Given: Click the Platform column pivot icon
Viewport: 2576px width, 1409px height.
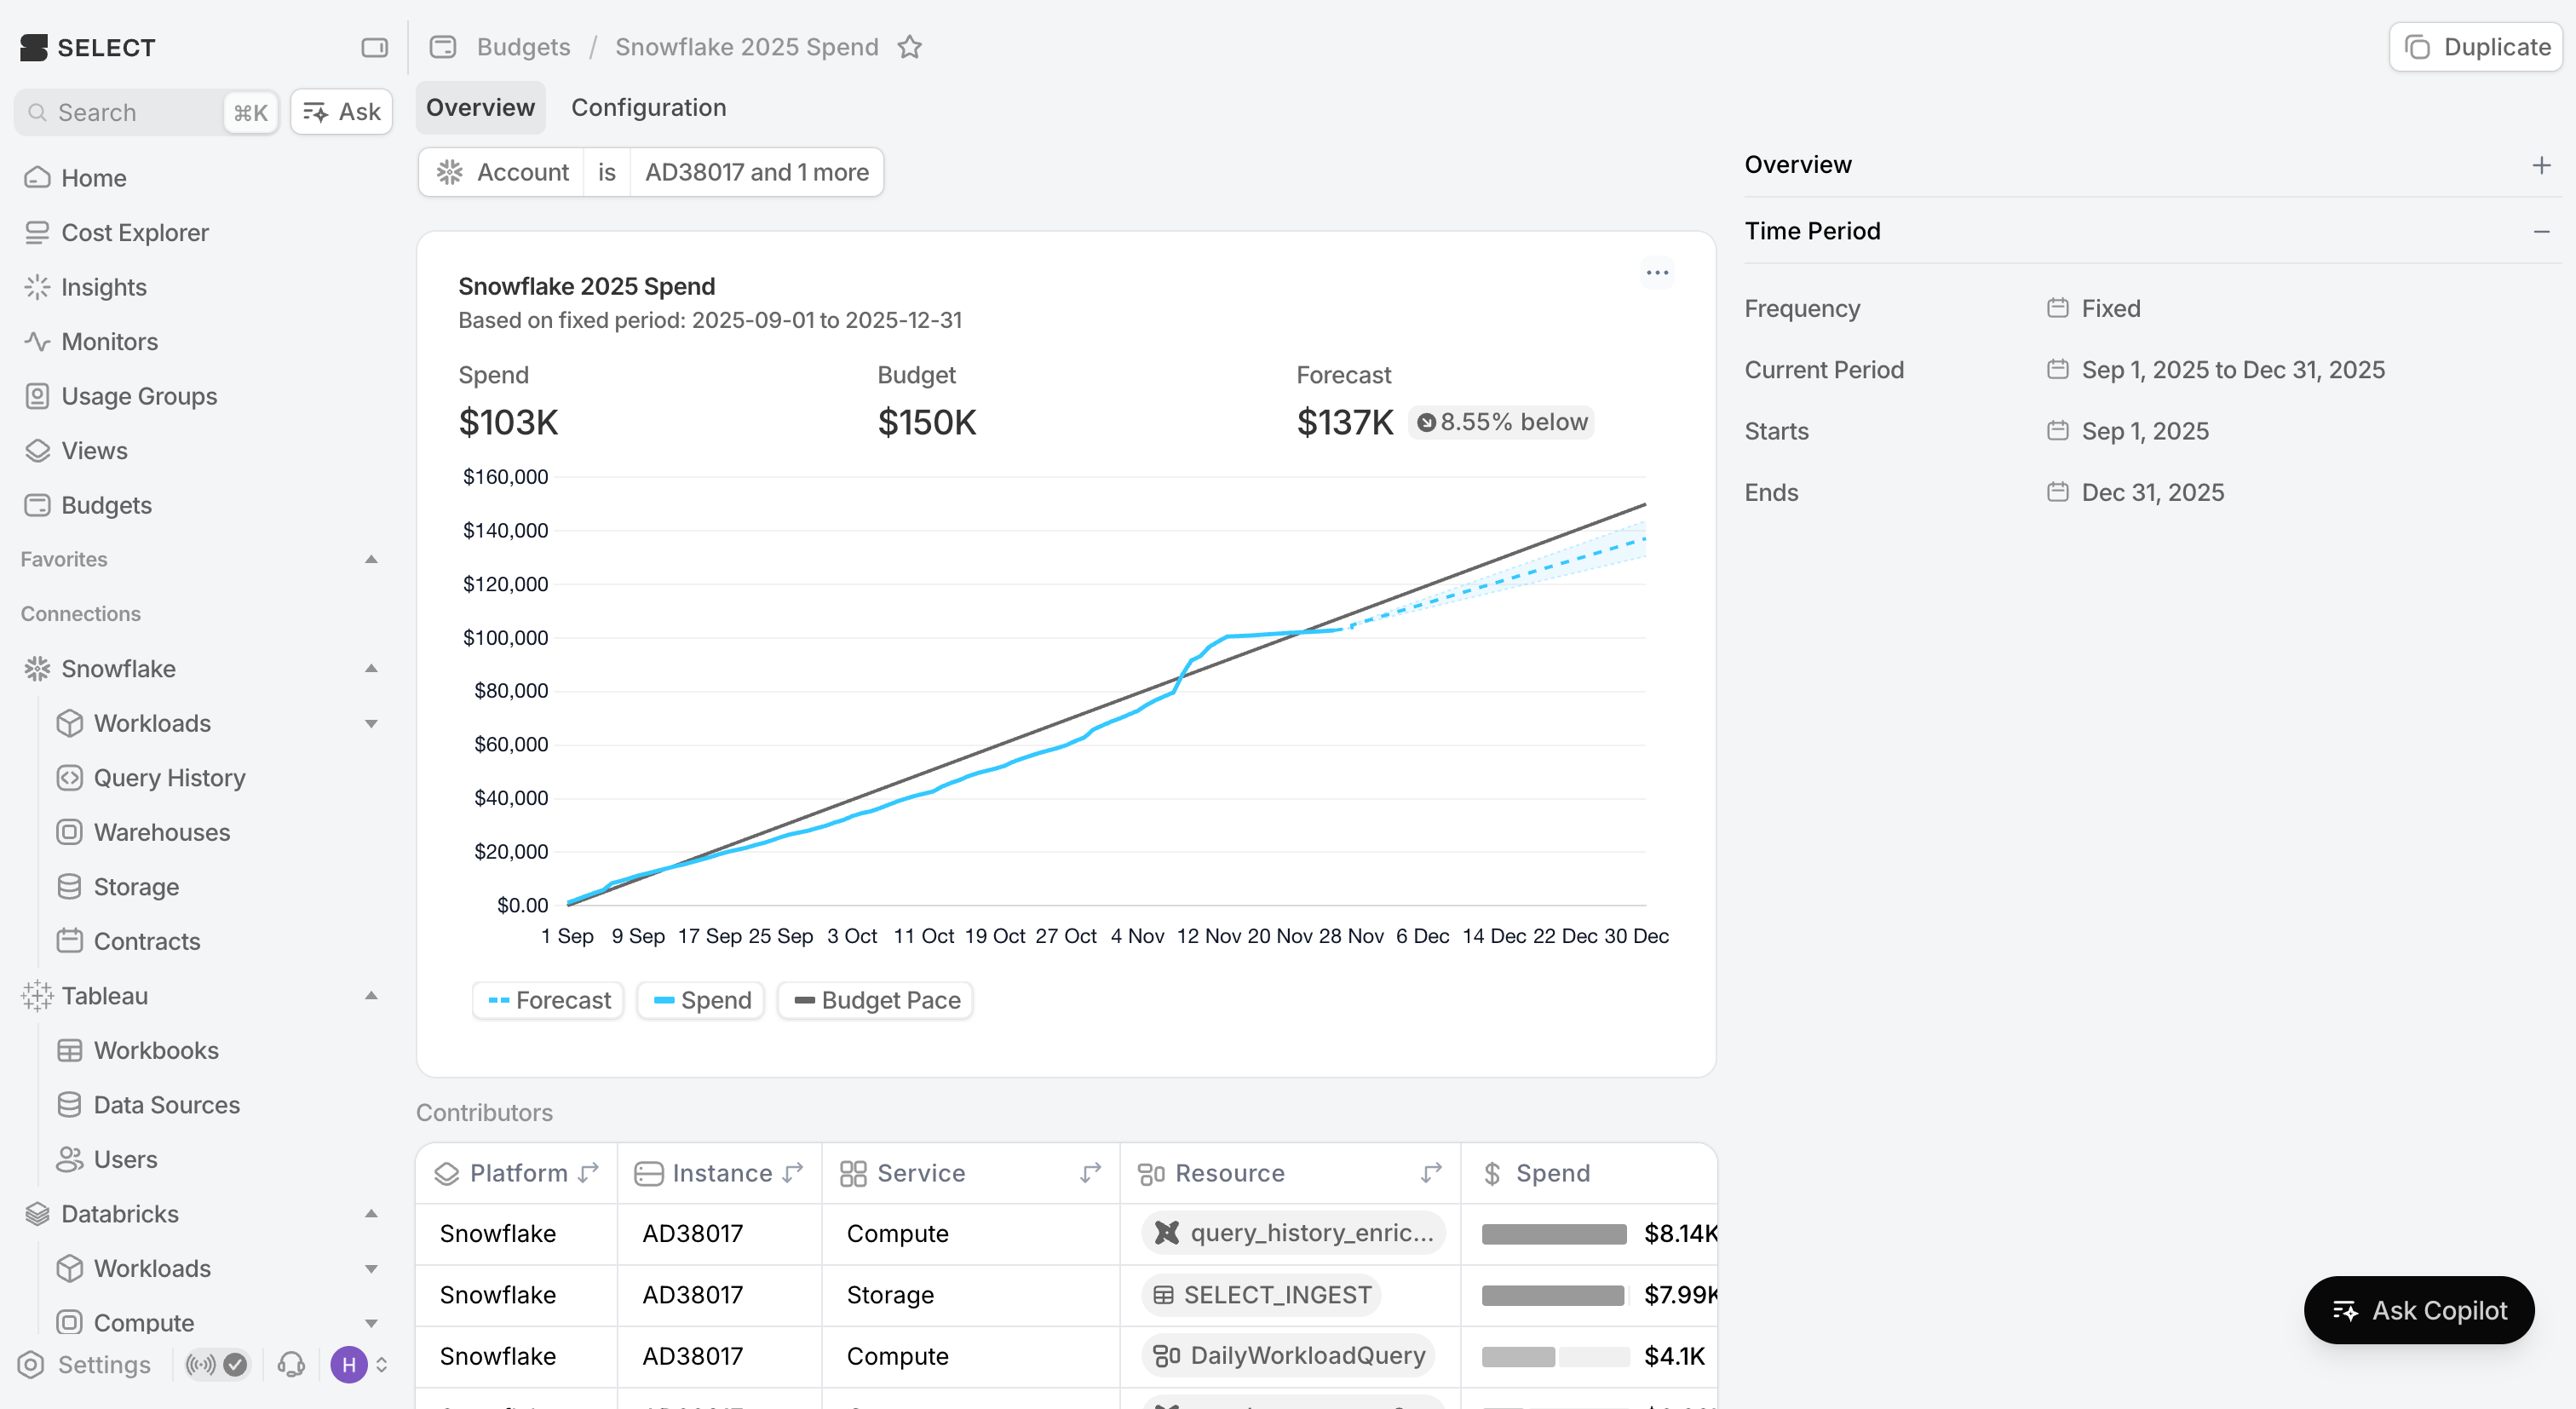Looking at the screenshot, I should 589,1172.
